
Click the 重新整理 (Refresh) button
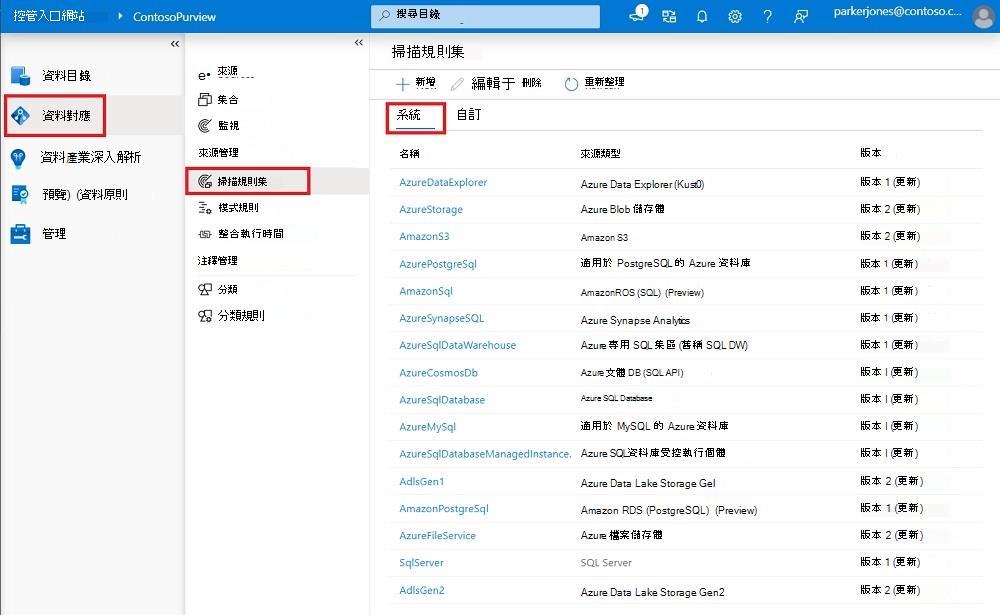coord(594,83)
